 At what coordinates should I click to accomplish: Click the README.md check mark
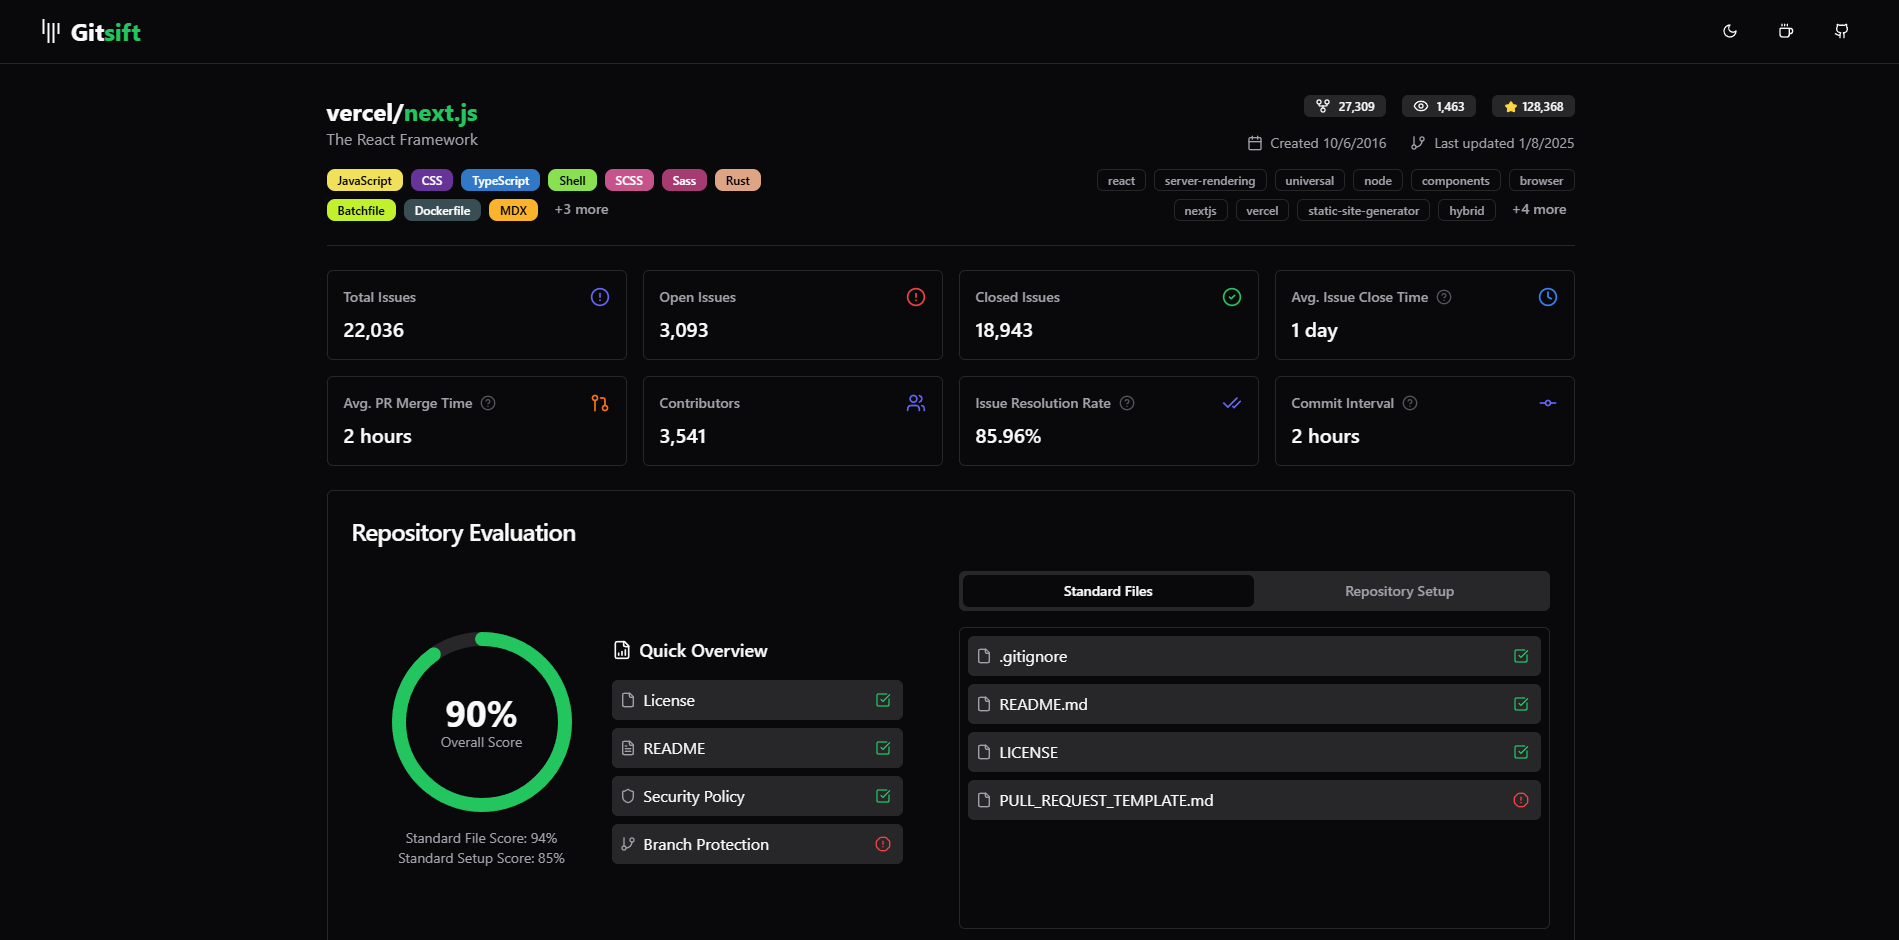[1521, 704]
